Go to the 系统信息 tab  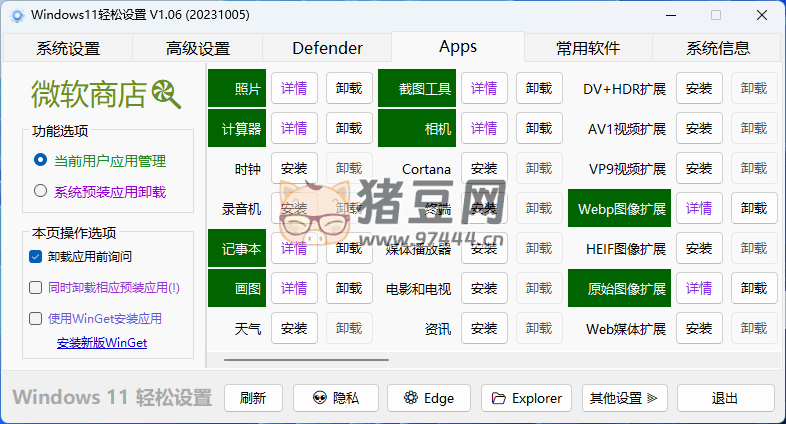(718, 48)
